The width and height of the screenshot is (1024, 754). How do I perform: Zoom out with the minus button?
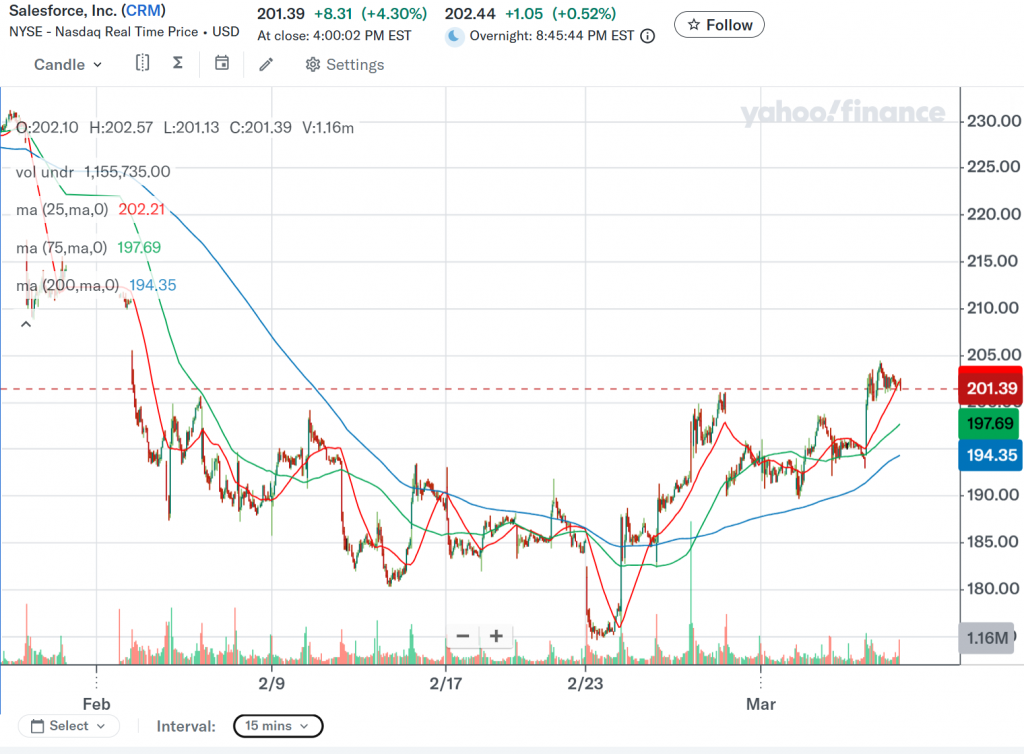(x=462, y=635)
